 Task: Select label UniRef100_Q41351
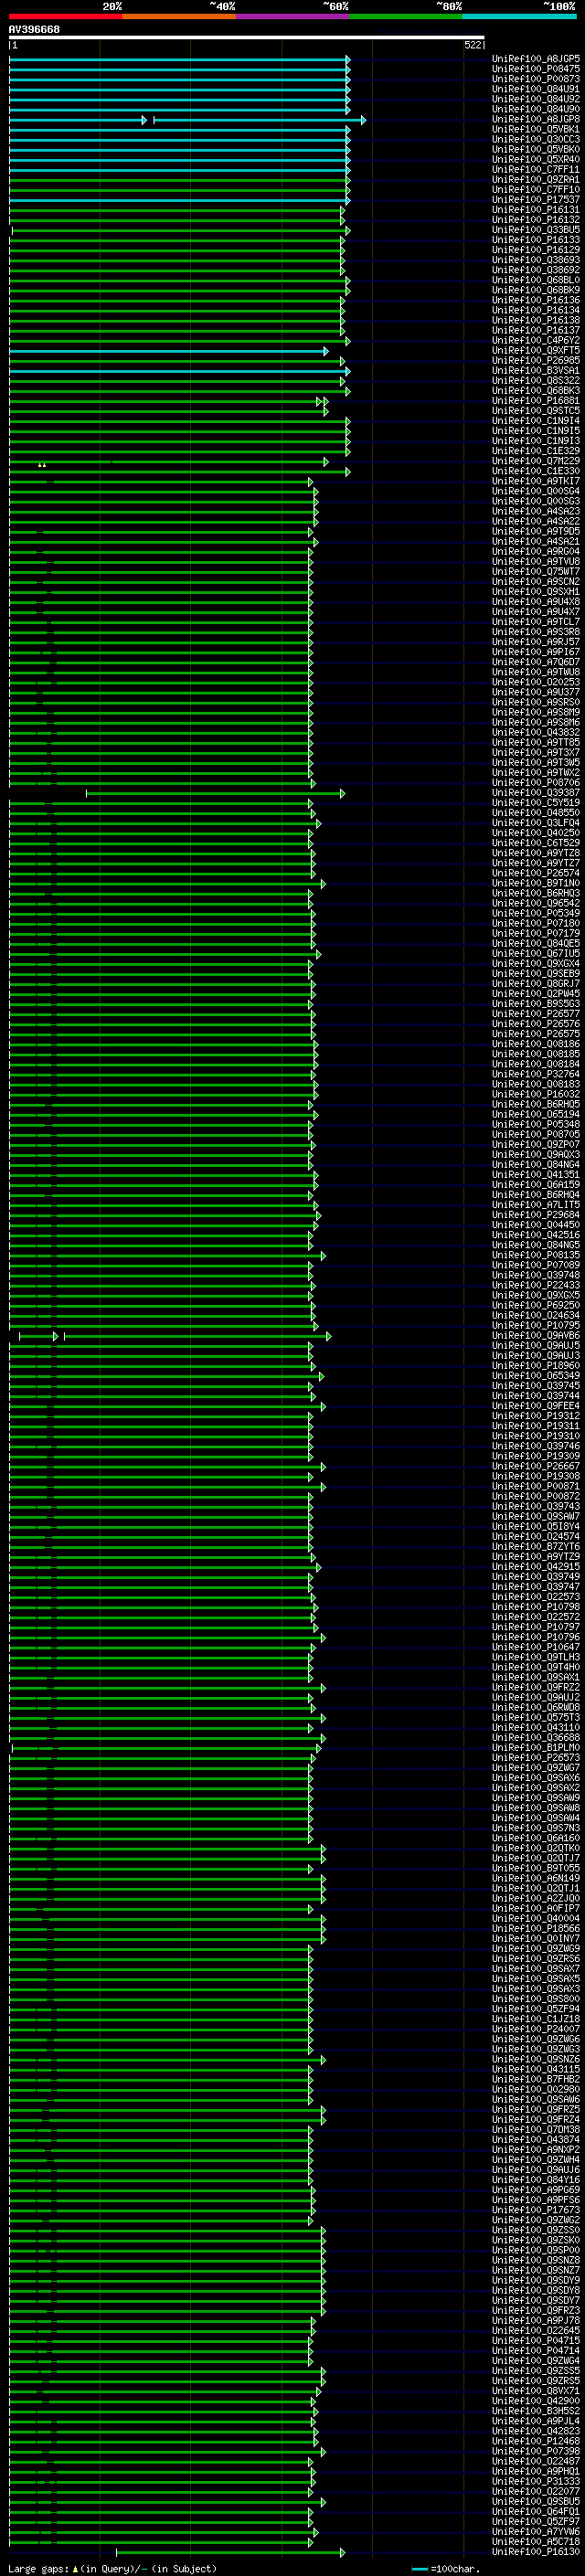[536, 1174]
